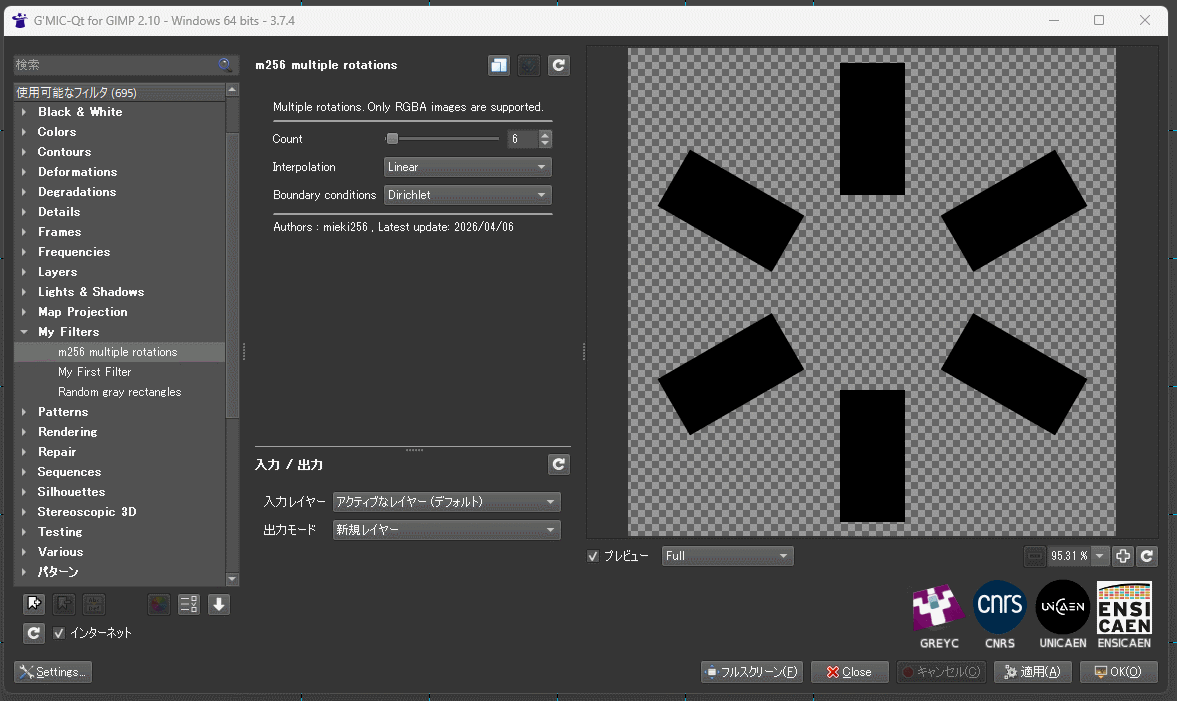The image size is (1177, 701).
Task: Click the search magnifier icon in filter search
Action: tap(226, 65)
